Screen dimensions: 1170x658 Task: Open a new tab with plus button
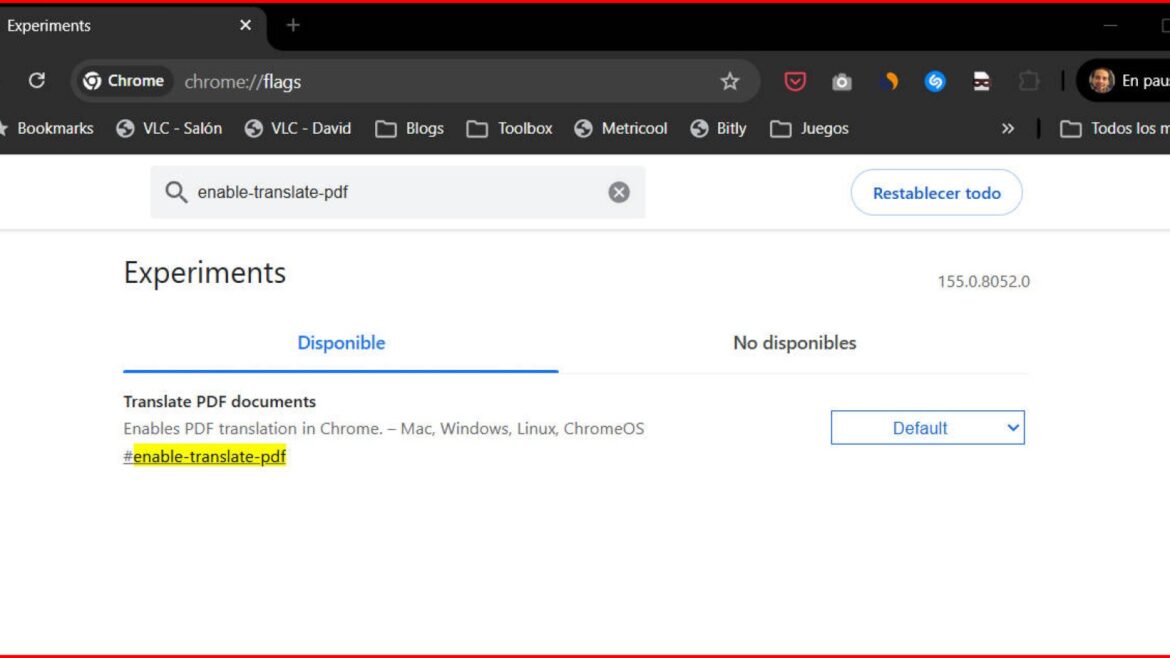pyautogui.click(x=293, y=25)
